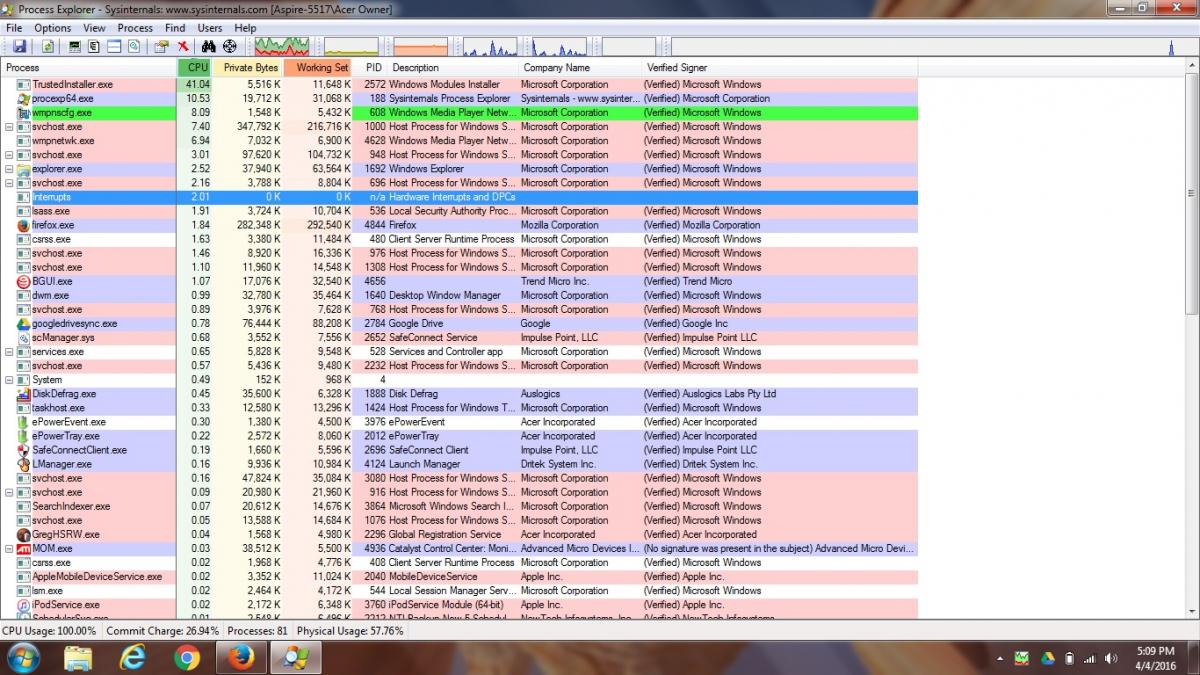Sort by the Private Bytes column header

point(248,68)
